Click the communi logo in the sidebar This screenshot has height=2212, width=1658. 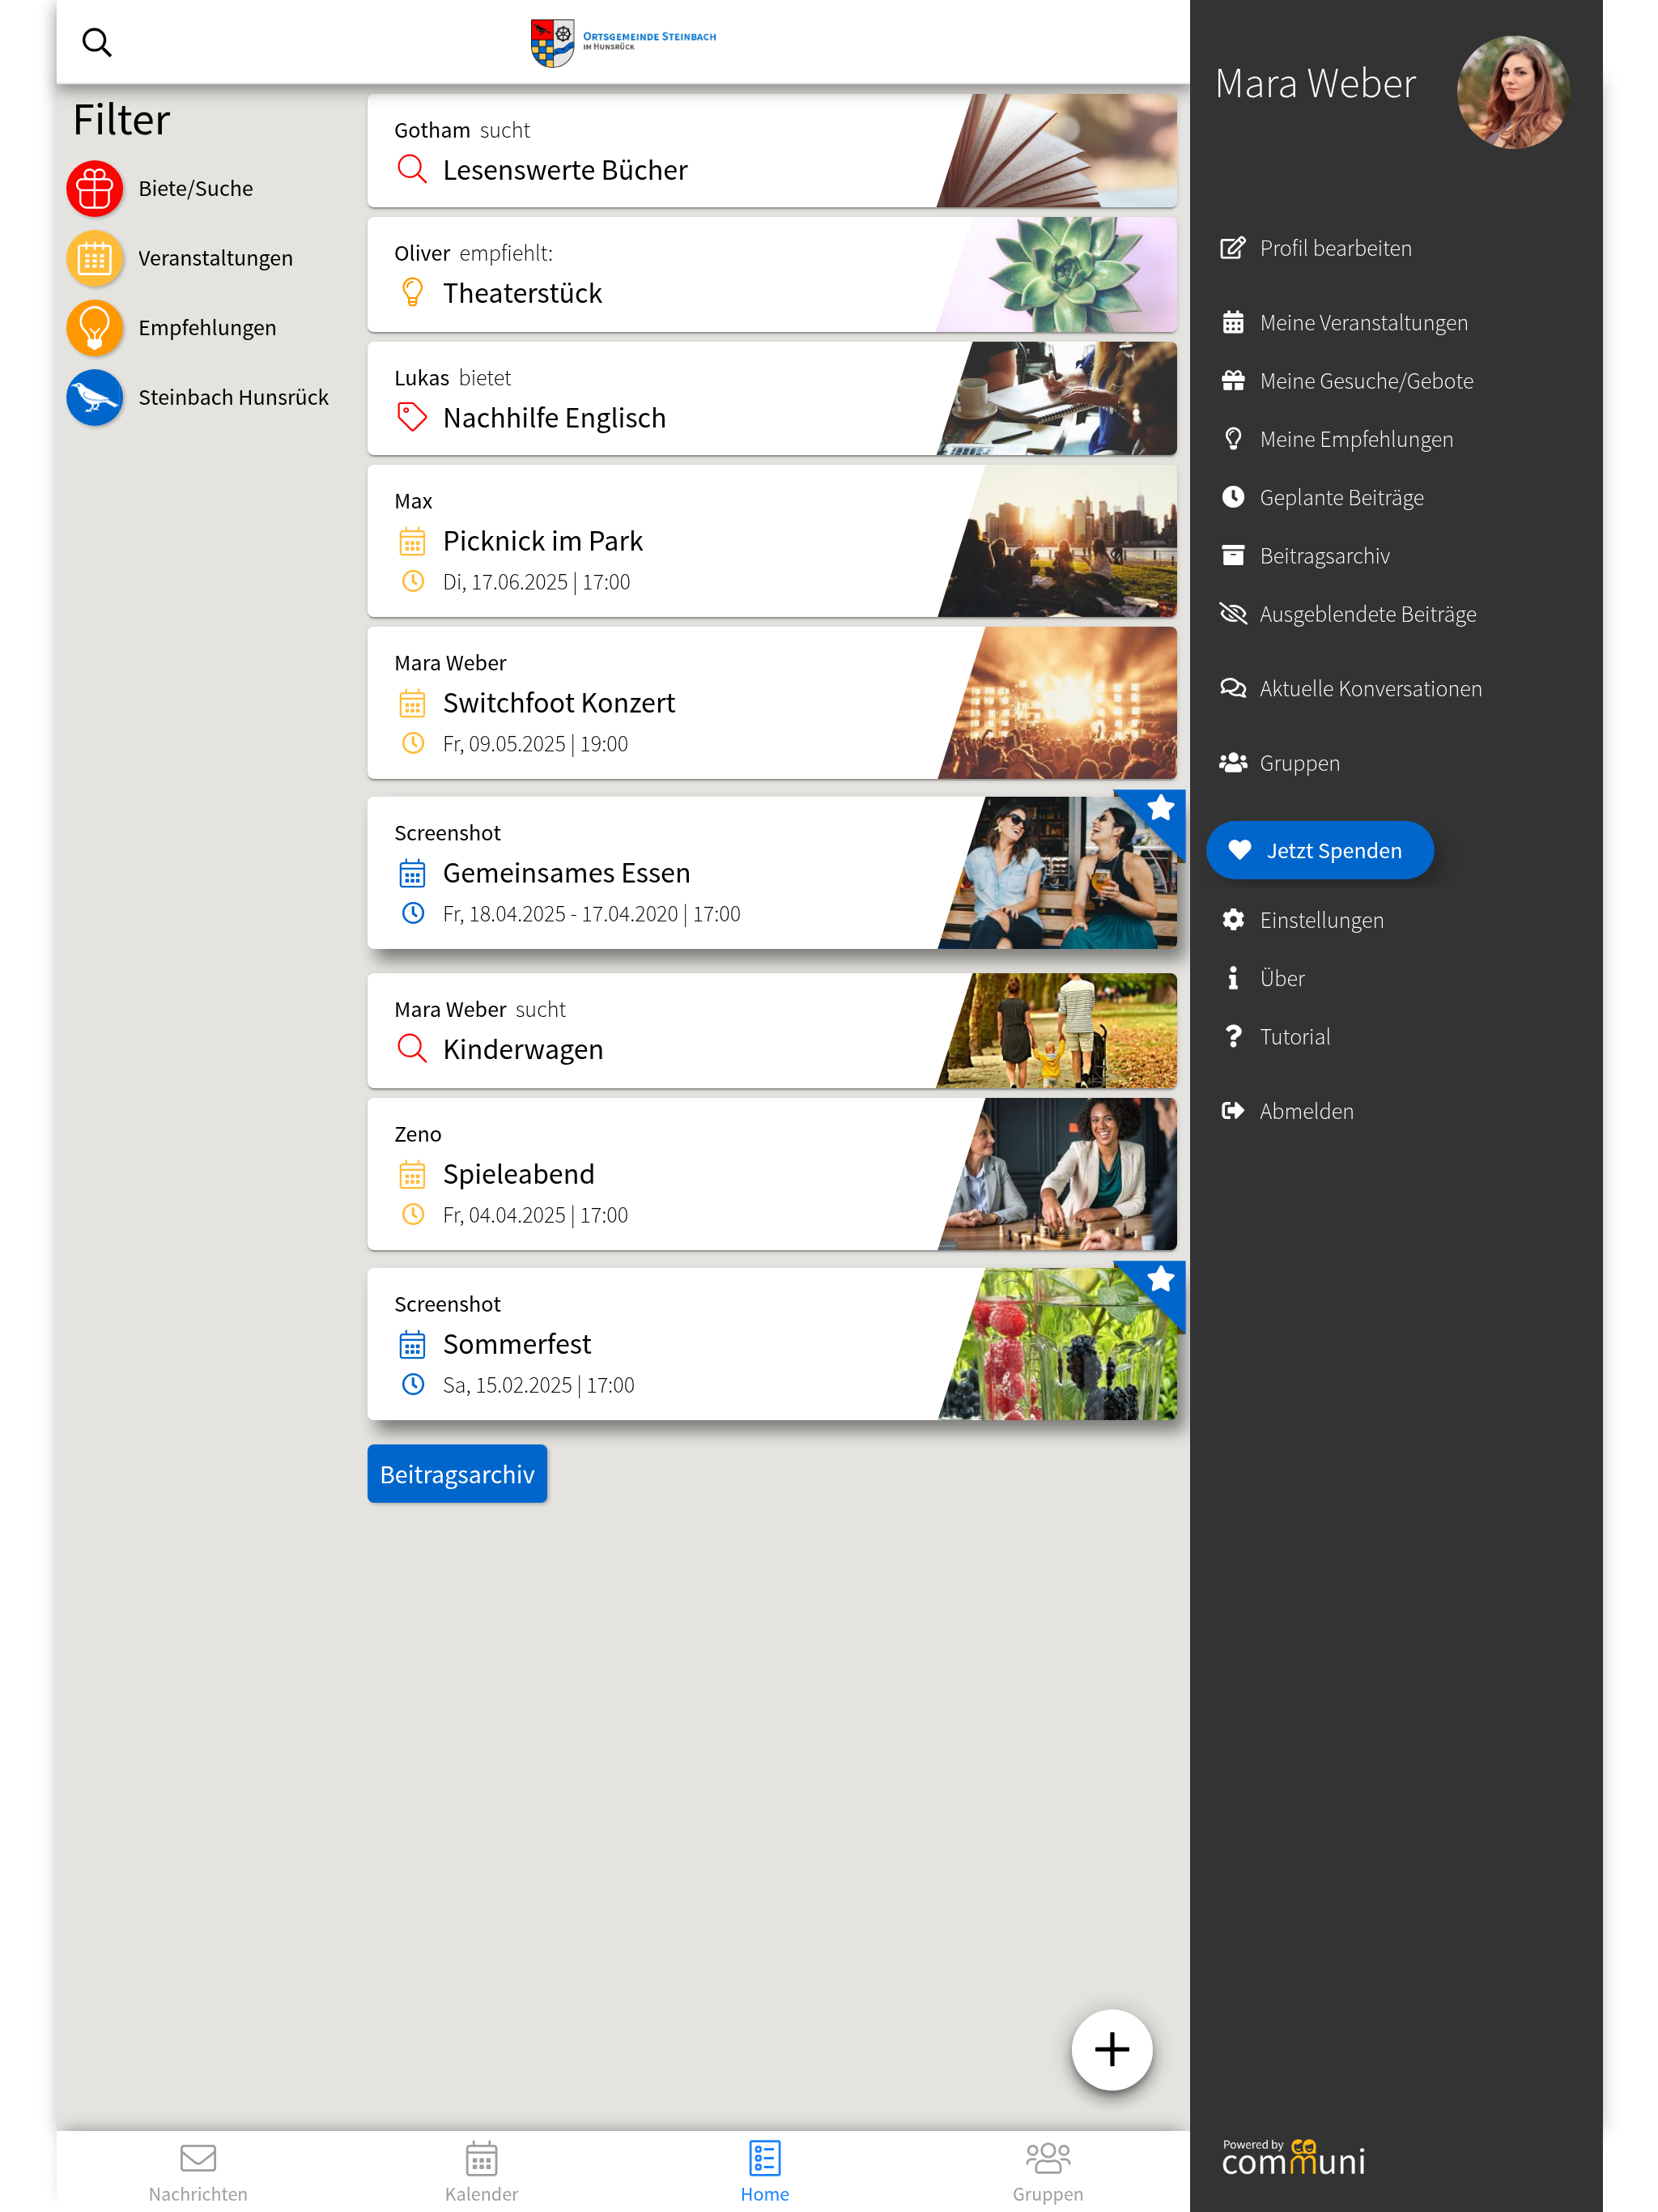tap(1293, 2158)
